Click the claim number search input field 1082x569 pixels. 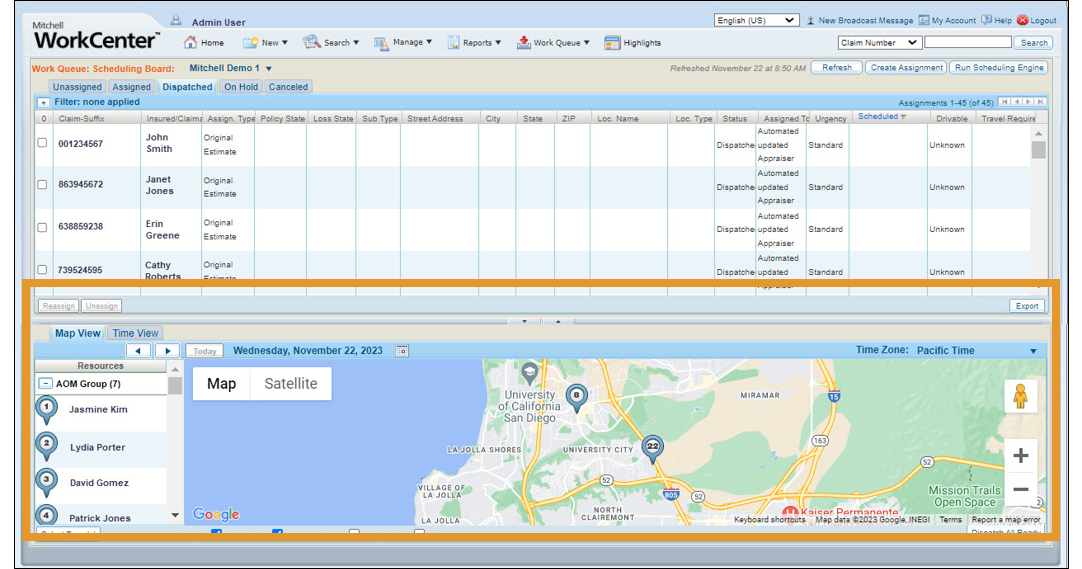[967, 43]
